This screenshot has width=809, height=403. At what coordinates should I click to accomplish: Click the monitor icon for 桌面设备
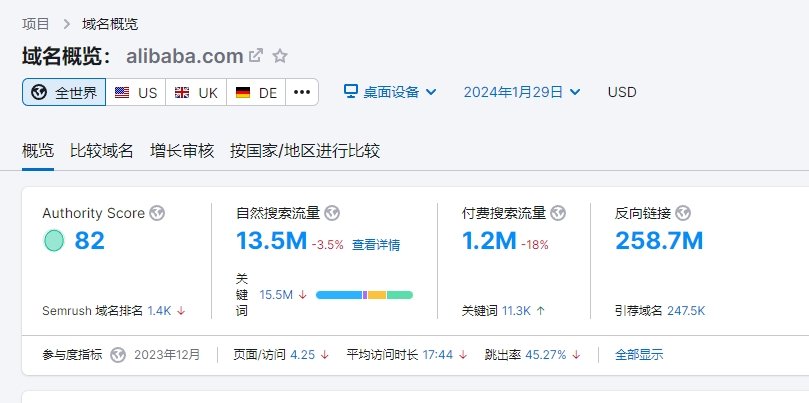pos(351,92)
